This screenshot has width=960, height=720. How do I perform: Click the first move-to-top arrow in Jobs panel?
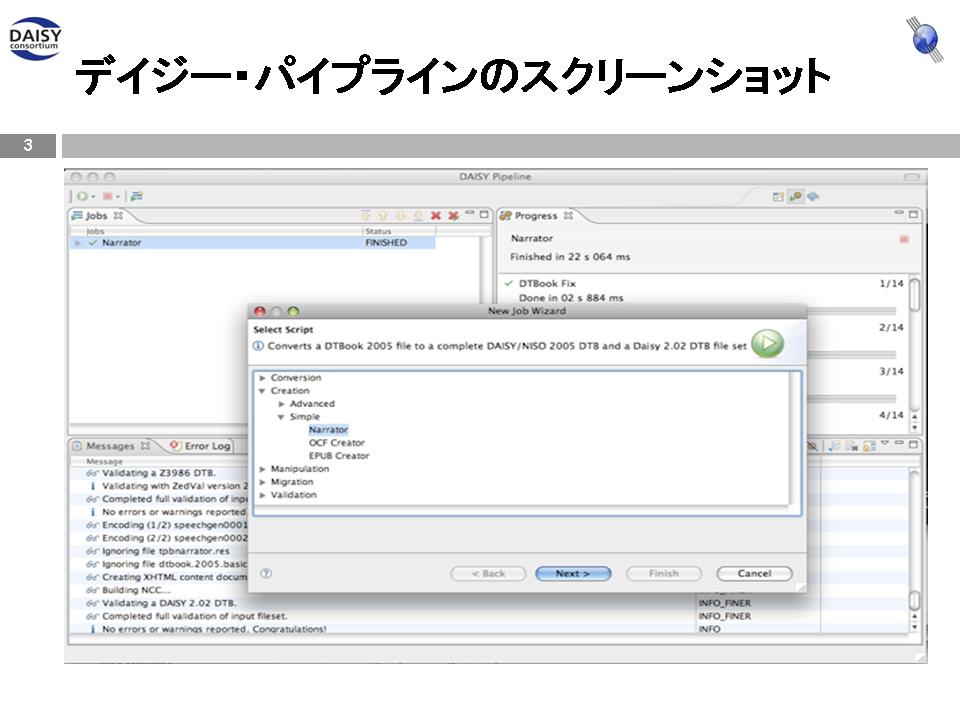(366, 216)
